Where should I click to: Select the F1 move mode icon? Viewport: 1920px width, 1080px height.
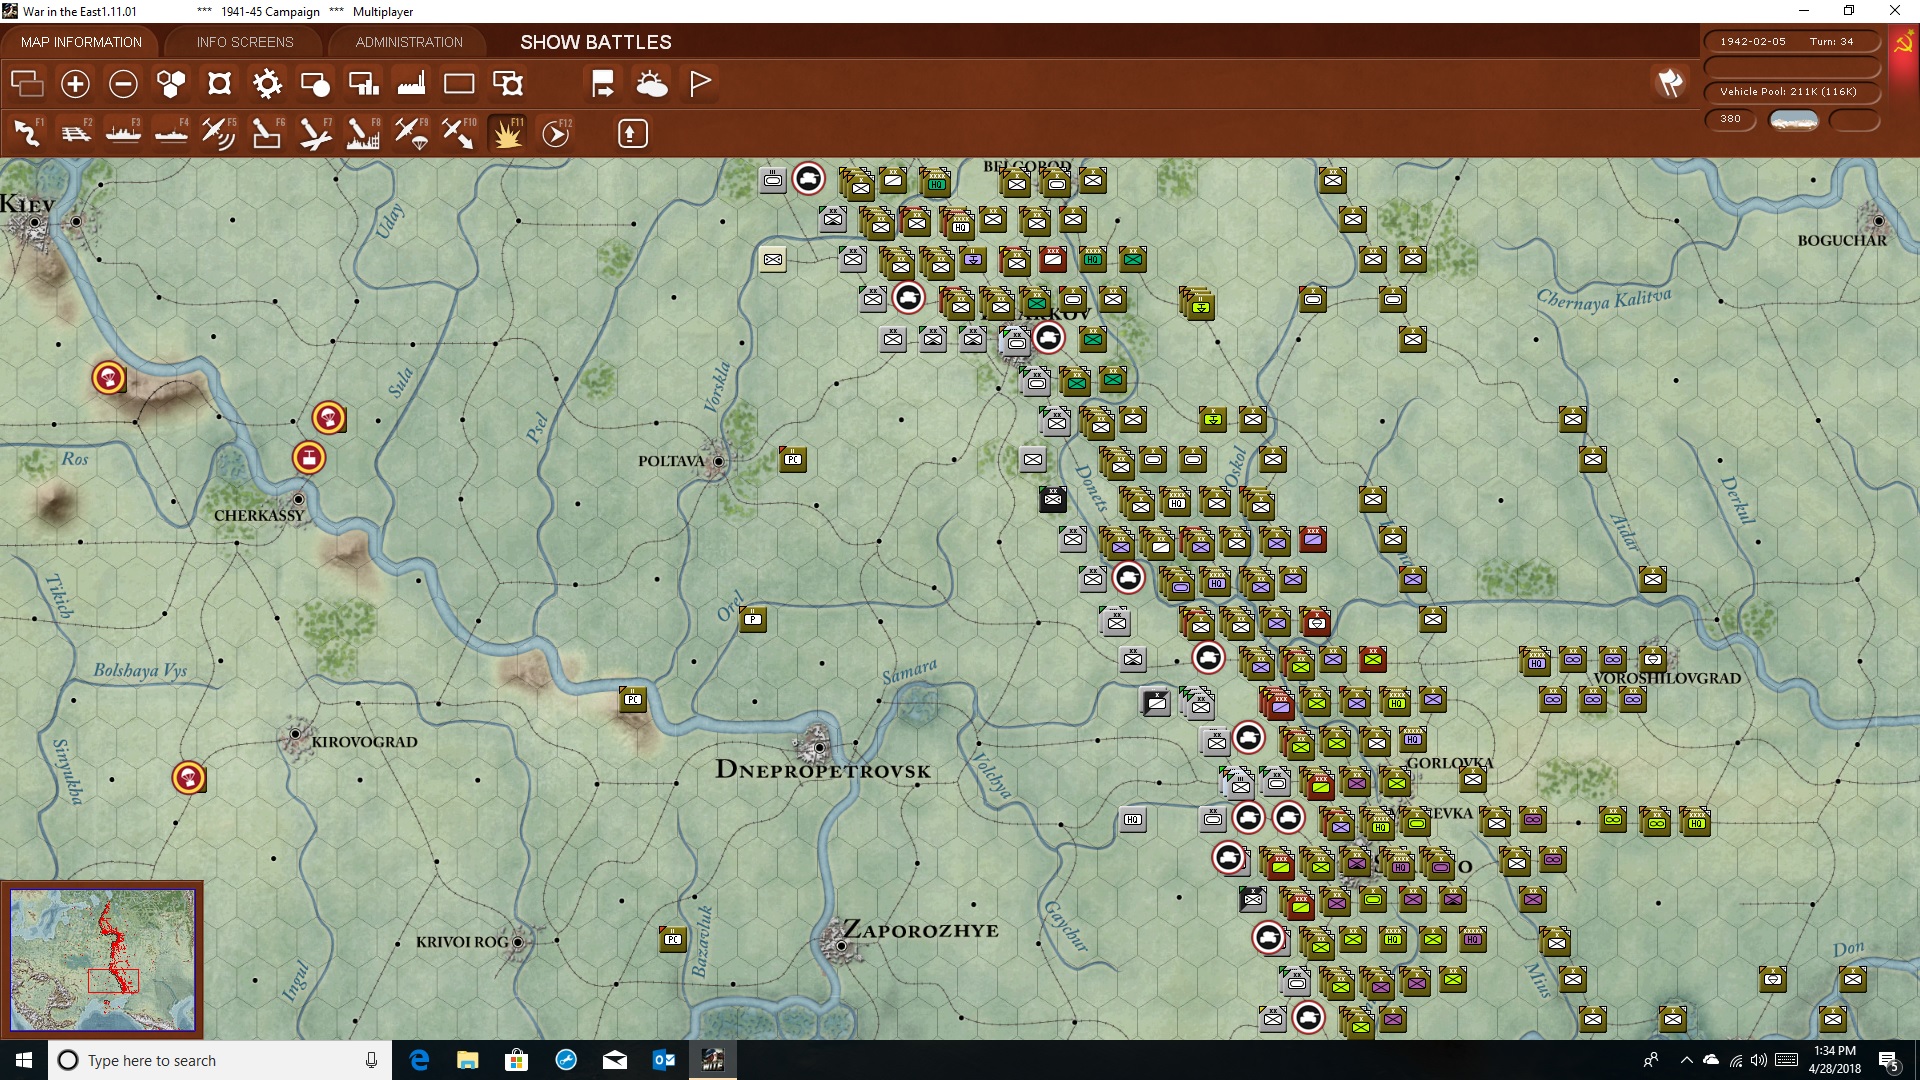coord(28,133)
